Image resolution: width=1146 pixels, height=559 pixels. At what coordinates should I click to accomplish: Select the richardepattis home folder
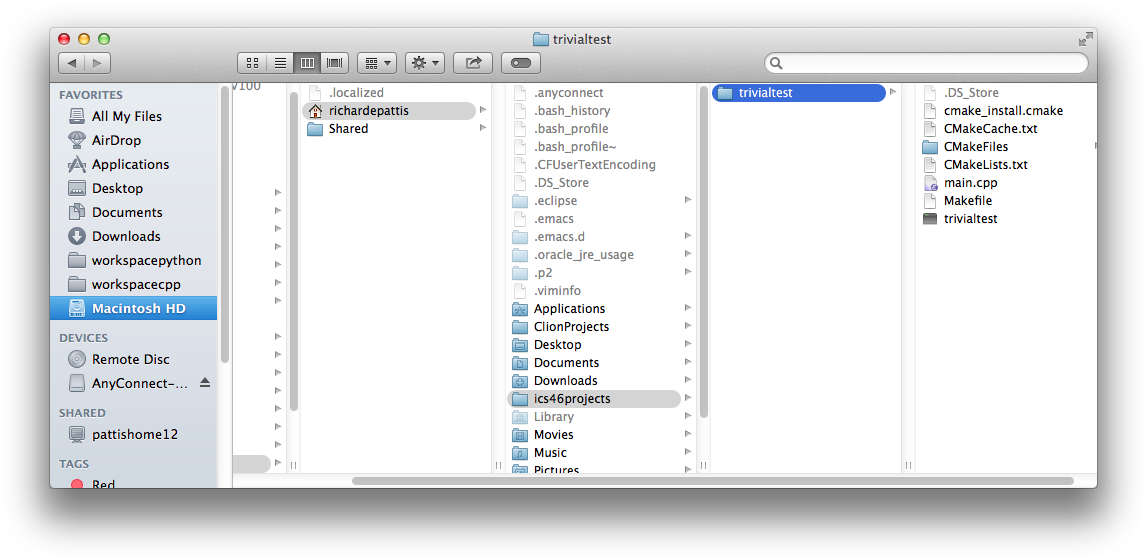pos(389,111)
